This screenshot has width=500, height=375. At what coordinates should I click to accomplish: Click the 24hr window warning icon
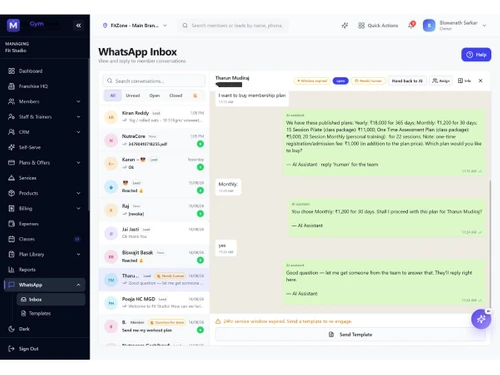pos(218,321)
